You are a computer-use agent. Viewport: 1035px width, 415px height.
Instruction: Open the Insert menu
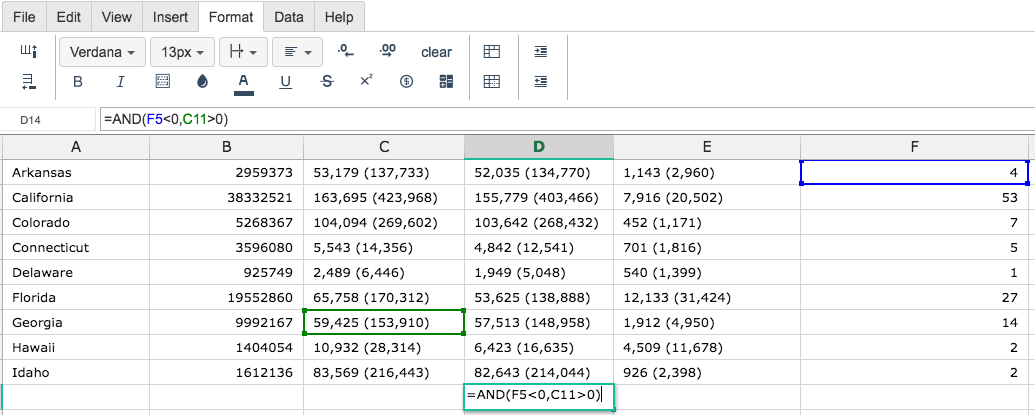click(170, 17)
